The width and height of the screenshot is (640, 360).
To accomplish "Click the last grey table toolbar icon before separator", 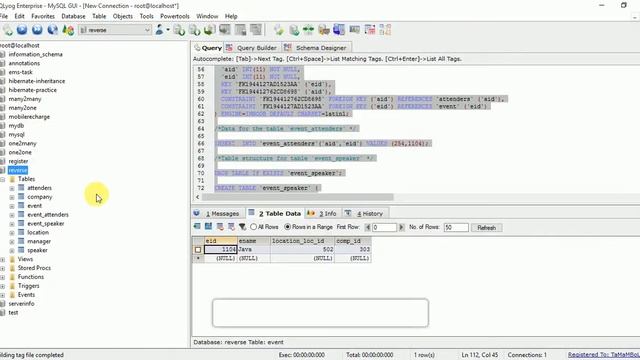I will pyautogui.click(x=256, y=29).
